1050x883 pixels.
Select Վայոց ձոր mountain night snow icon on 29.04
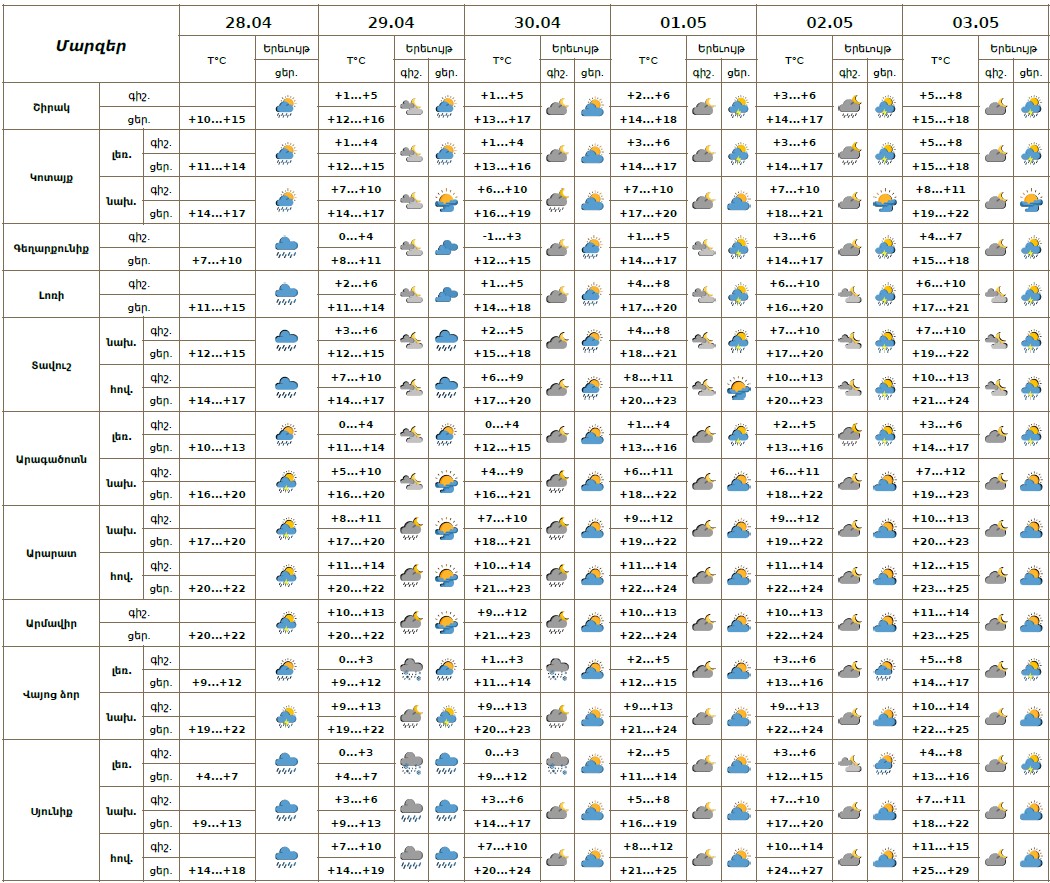coord(411,670)
